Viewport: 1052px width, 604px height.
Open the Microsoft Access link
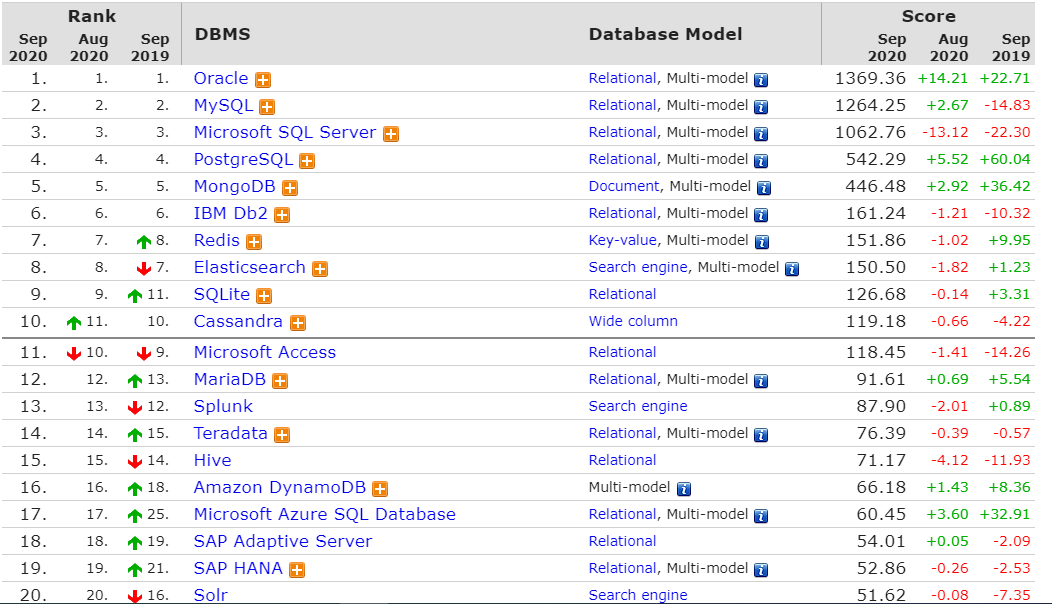pos(265,352)
